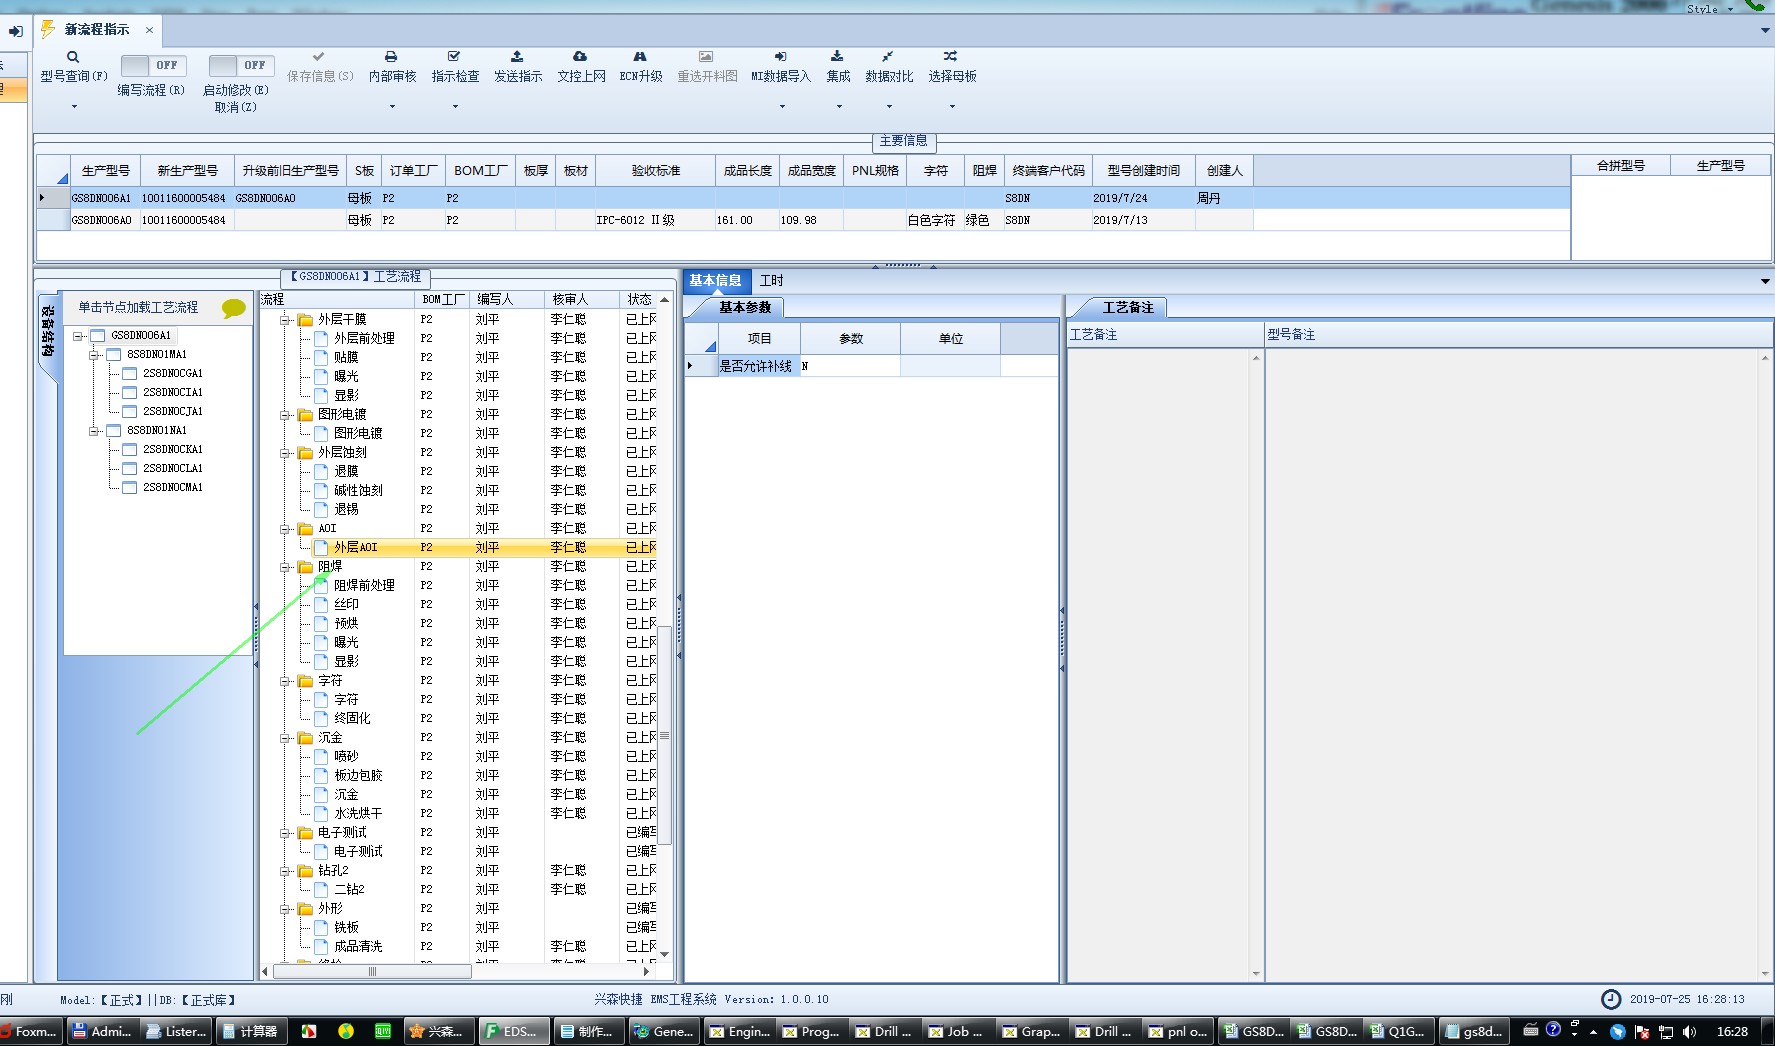Toggle checkbox for 2S8DNOCIA1
The height and width of the screenshot is (1046, 1775).
click(129, 393)
